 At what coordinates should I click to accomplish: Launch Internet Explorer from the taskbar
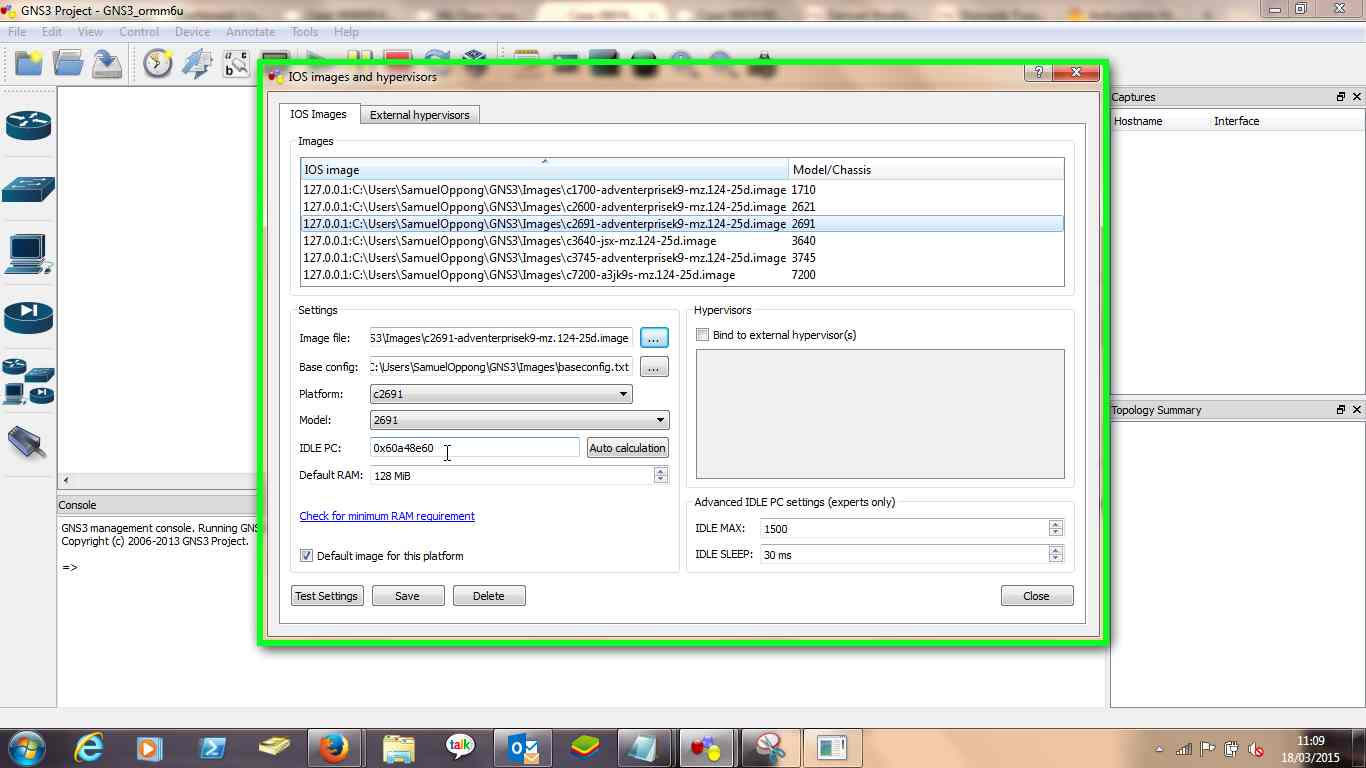coord(89,747)
